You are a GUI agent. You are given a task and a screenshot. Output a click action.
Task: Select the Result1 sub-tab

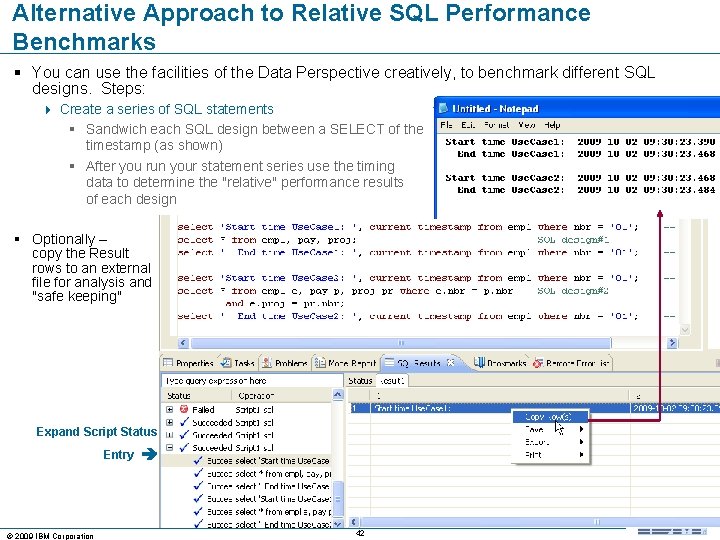click(392, 381)
